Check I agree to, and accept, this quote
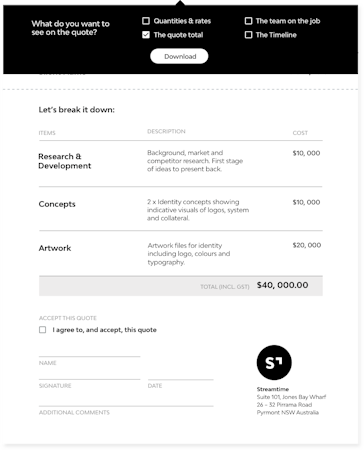This screenshot has height=450, width=364. point(43,330)
